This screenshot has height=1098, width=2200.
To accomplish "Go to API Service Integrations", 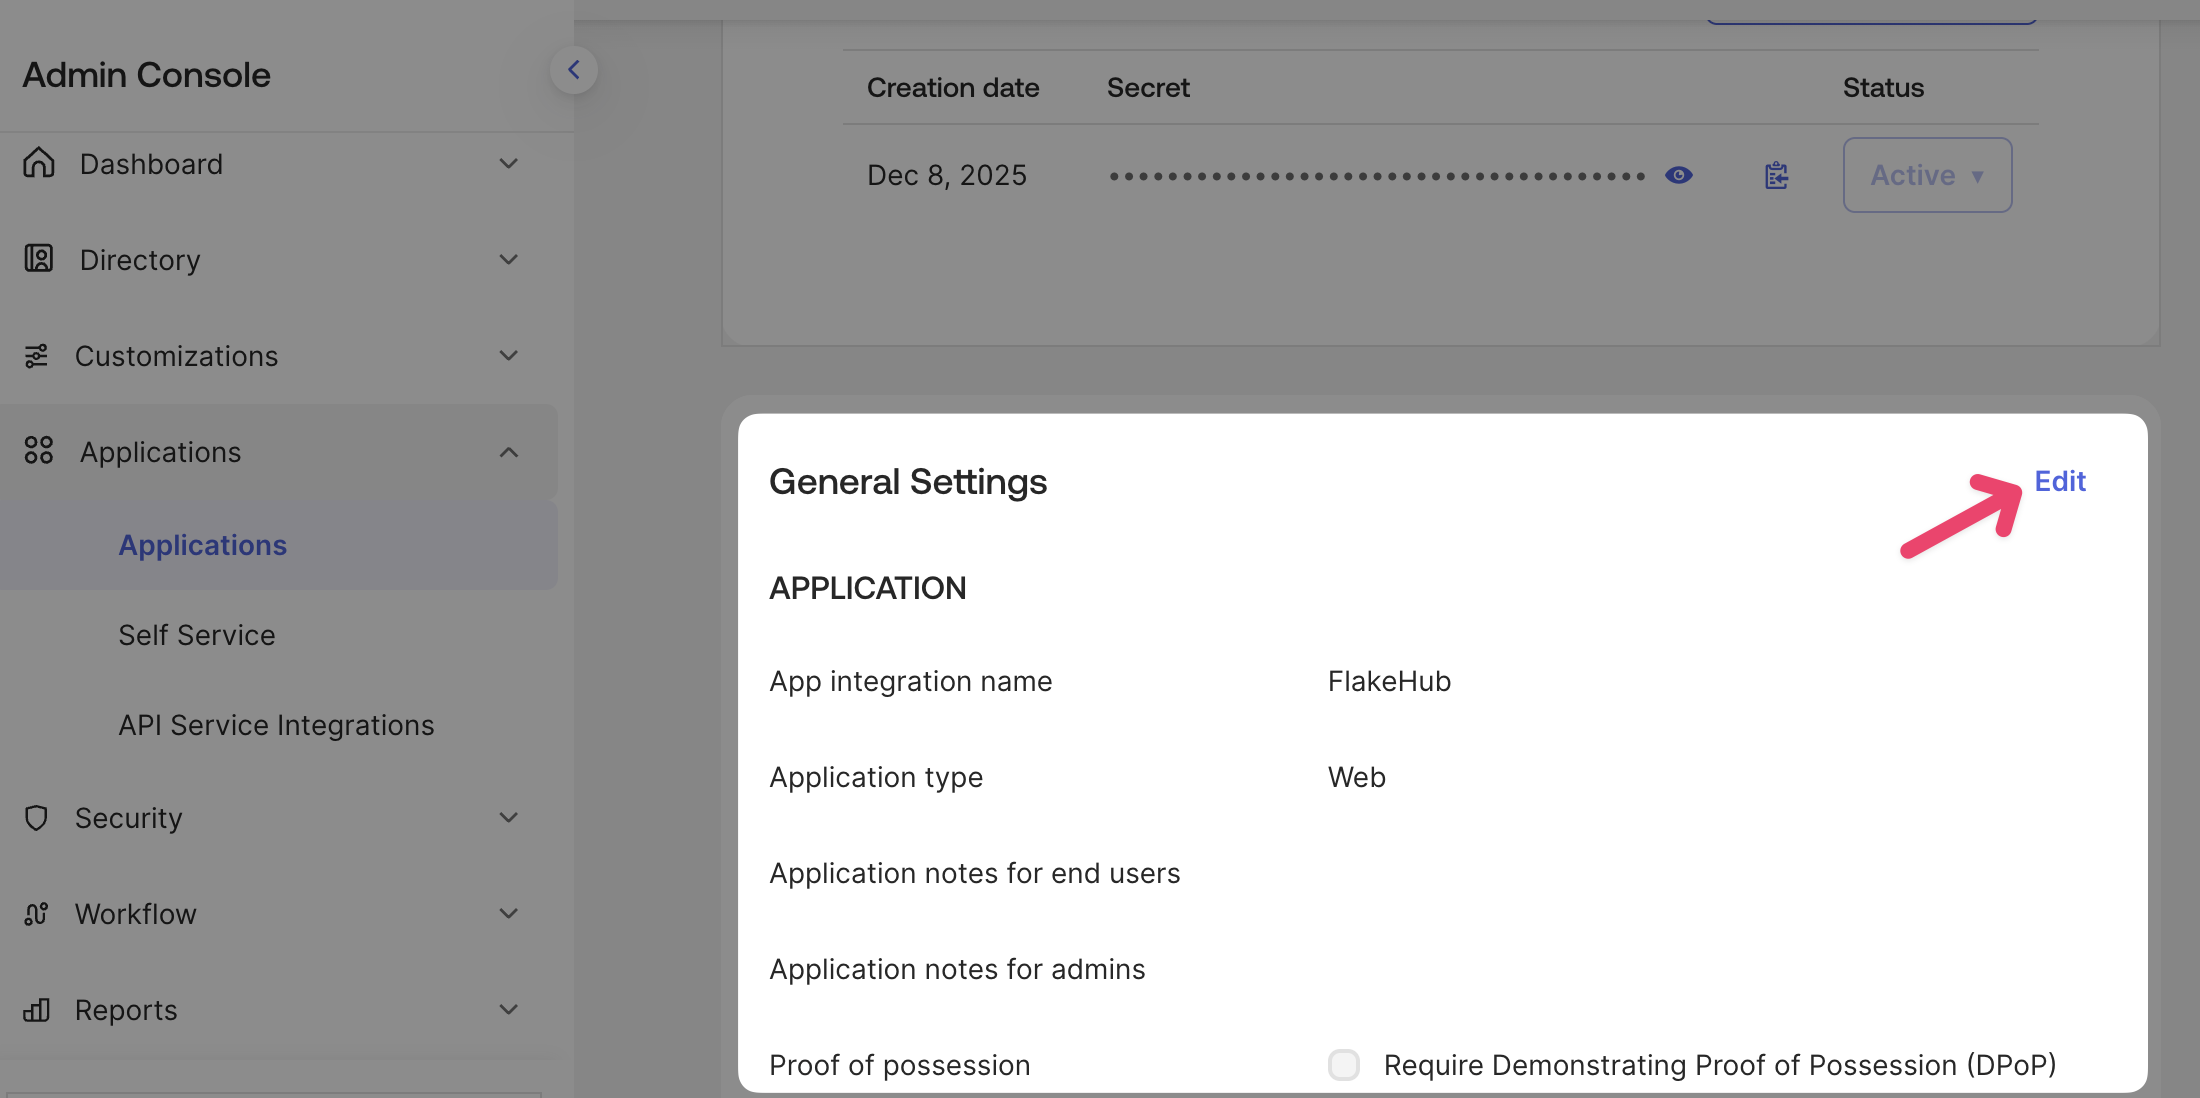I will (276, 725).
